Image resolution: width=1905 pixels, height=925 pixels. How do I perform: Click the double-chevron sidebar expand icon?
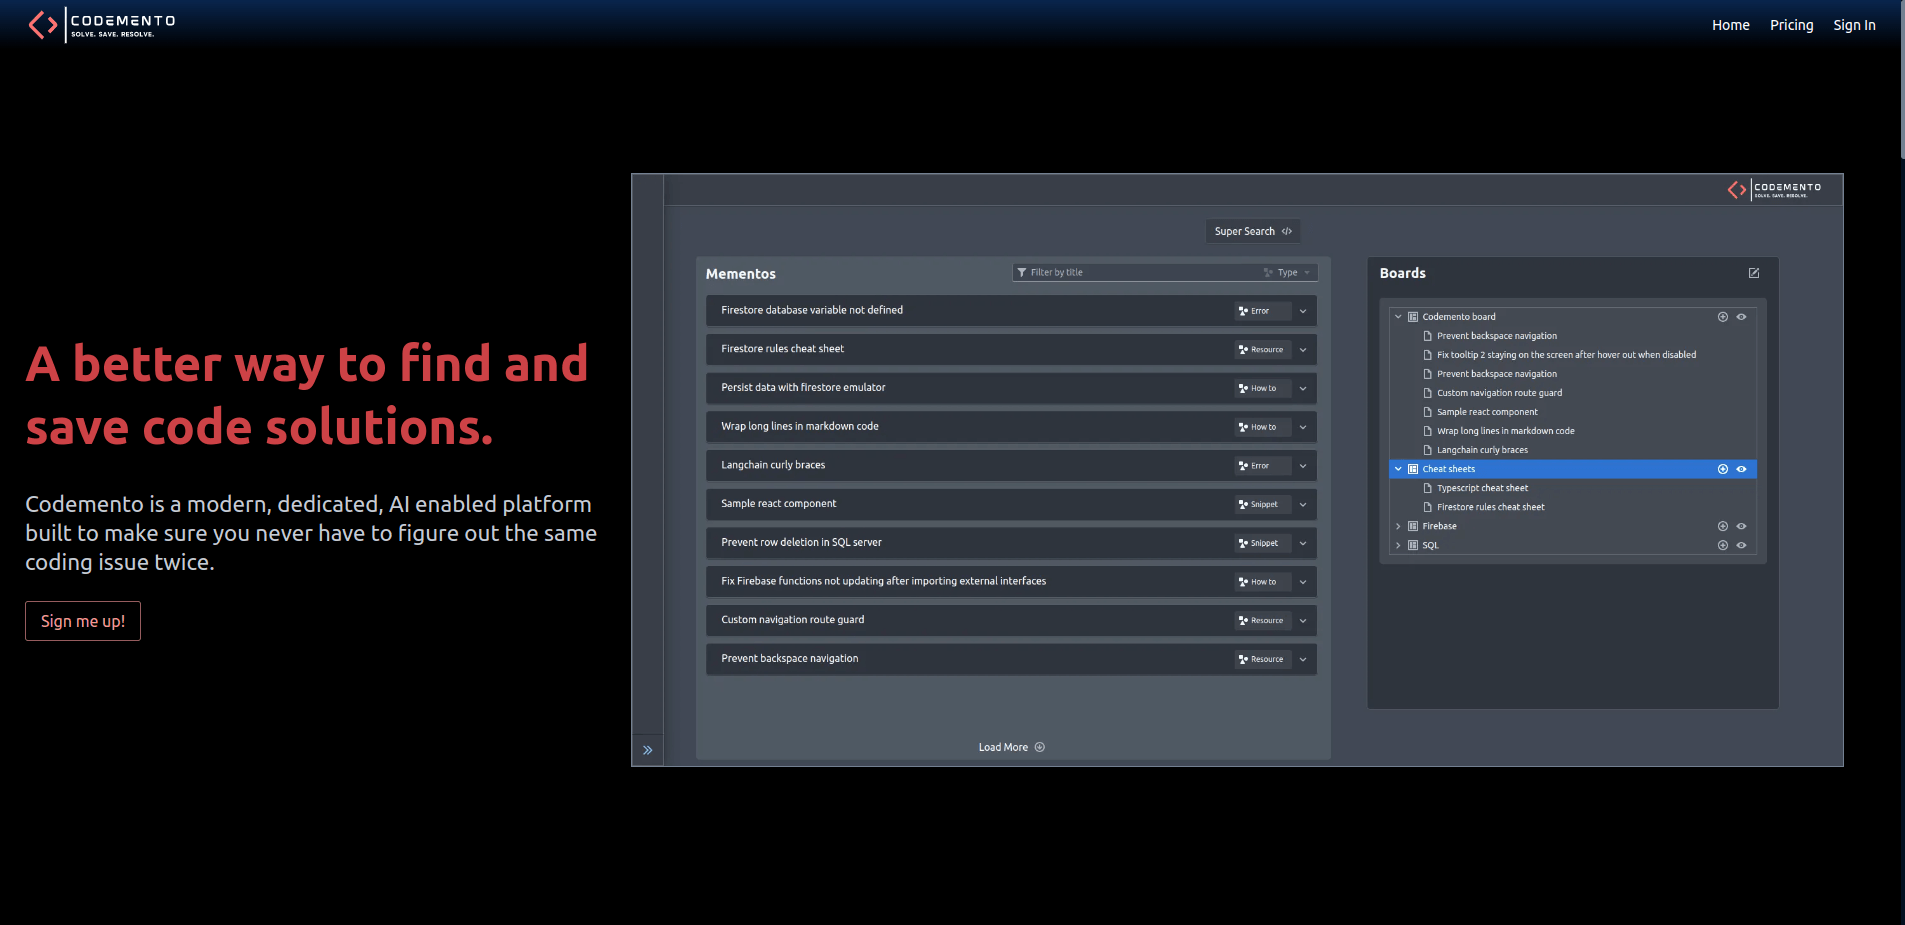647,750
